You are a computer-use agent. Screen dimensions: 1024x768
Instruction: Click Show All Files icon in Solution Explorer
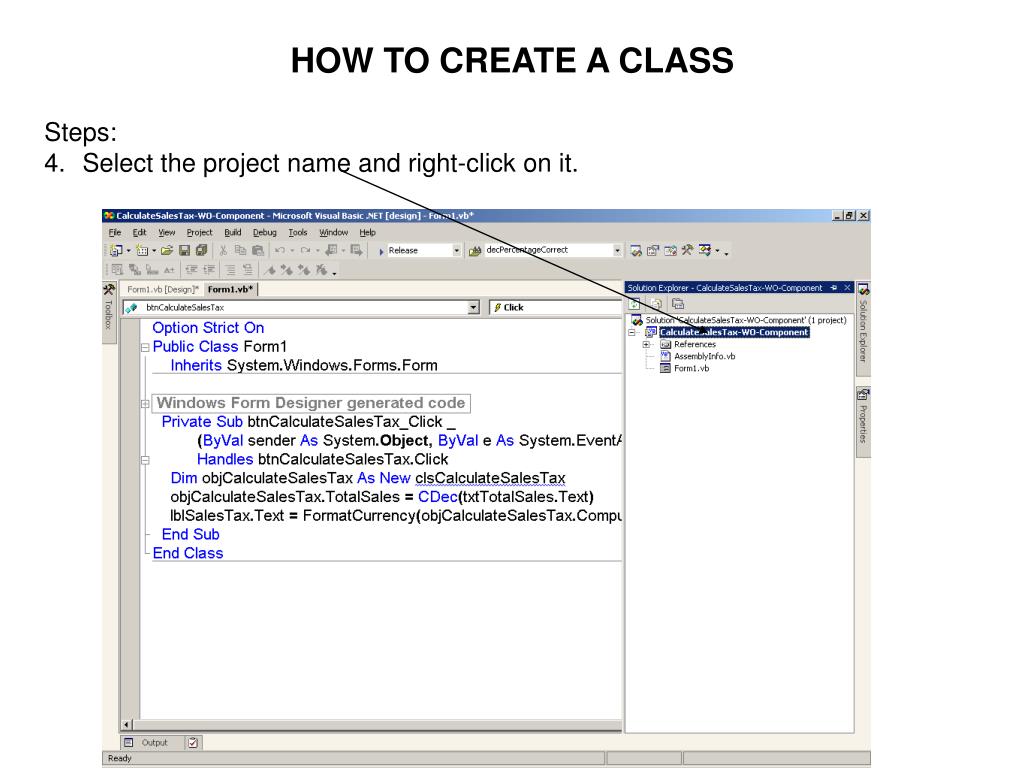[x=656, y=304]
